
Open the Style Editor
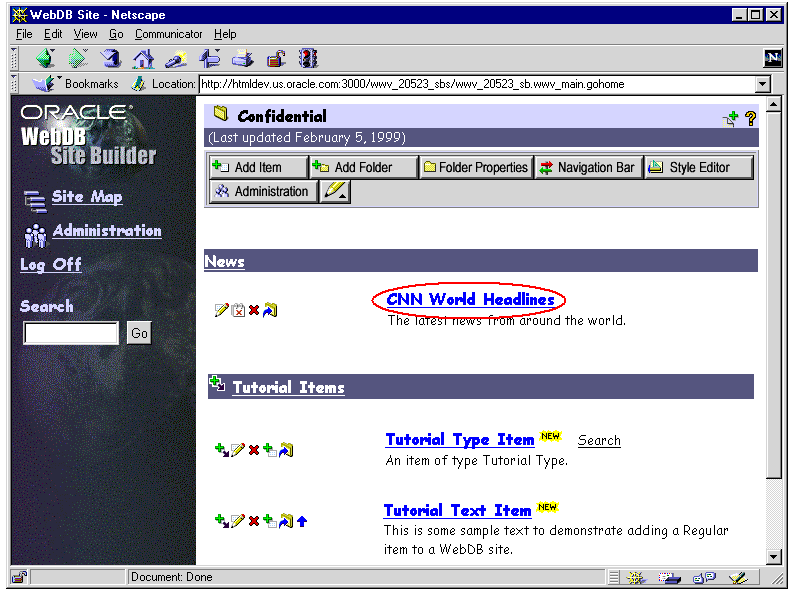pyautogui.click(x=698, y=167)
